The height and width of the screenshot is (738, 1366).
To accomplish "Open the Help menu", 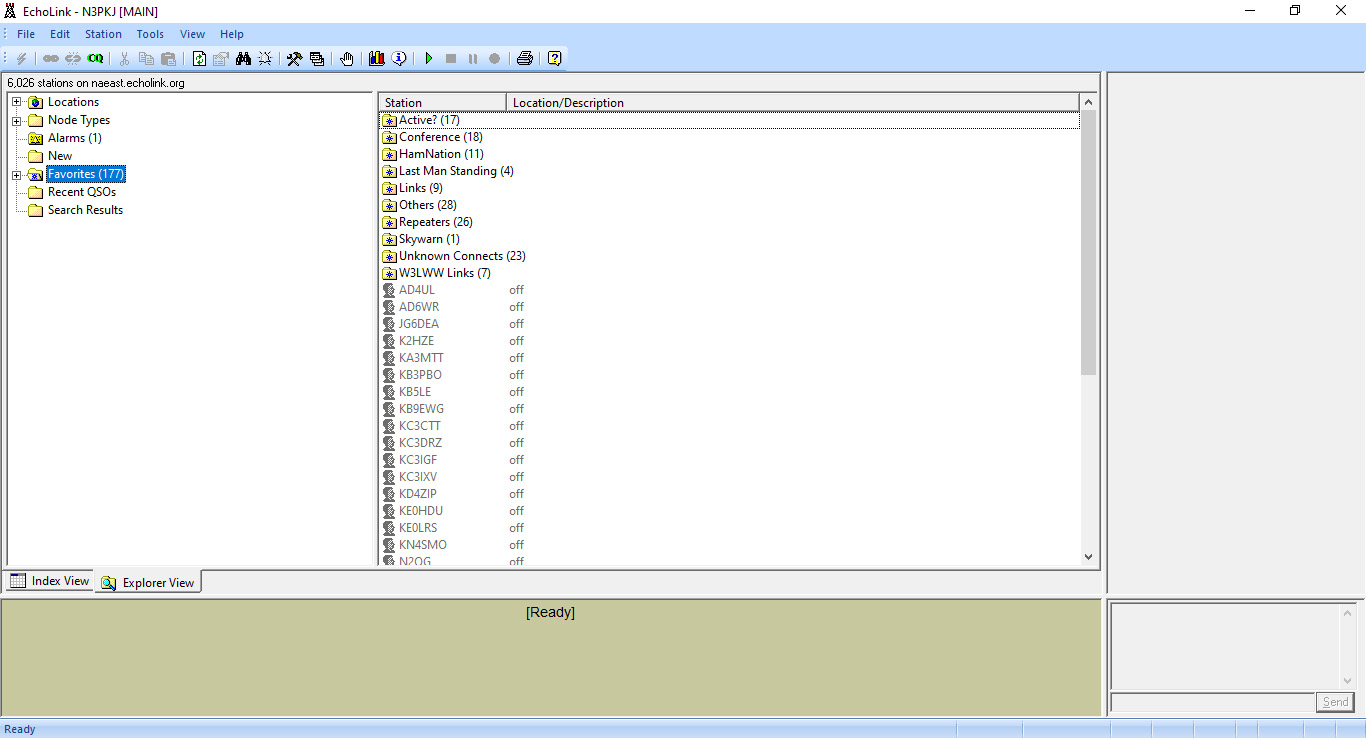I will 232,34.
